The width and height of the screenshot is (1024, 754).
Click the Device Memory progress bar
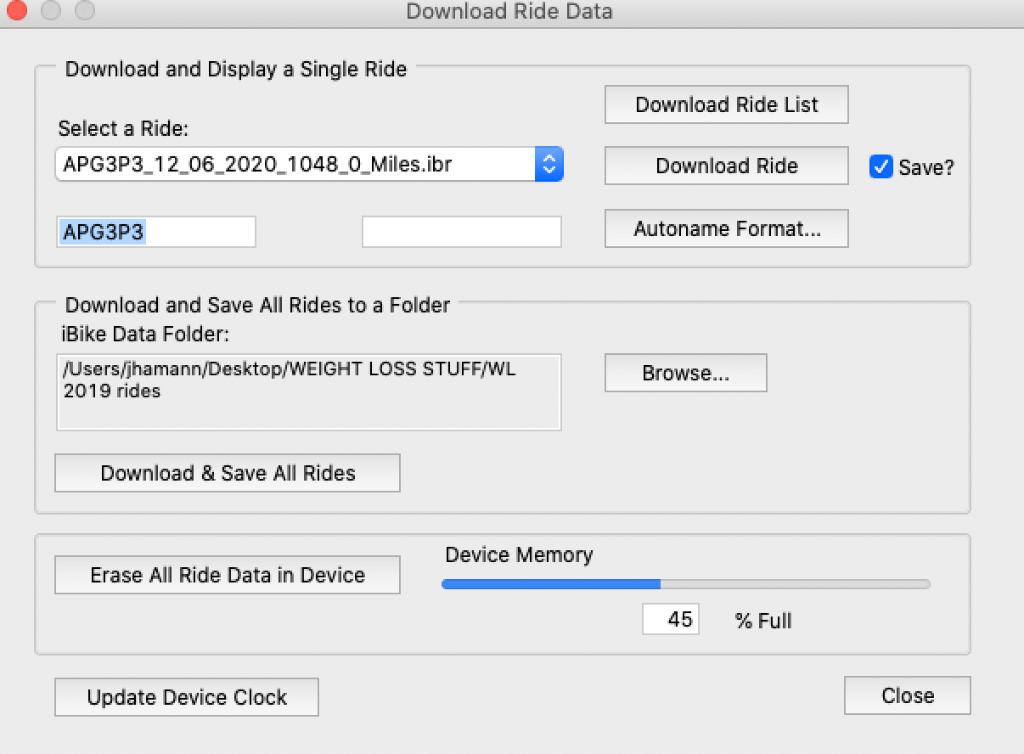(685, 584)
